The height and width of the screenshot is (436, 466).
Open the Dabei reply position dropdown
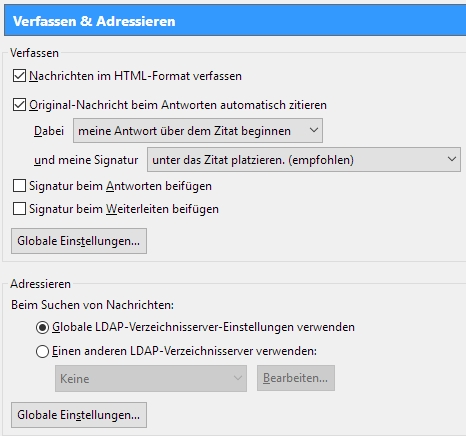point(198,131)
